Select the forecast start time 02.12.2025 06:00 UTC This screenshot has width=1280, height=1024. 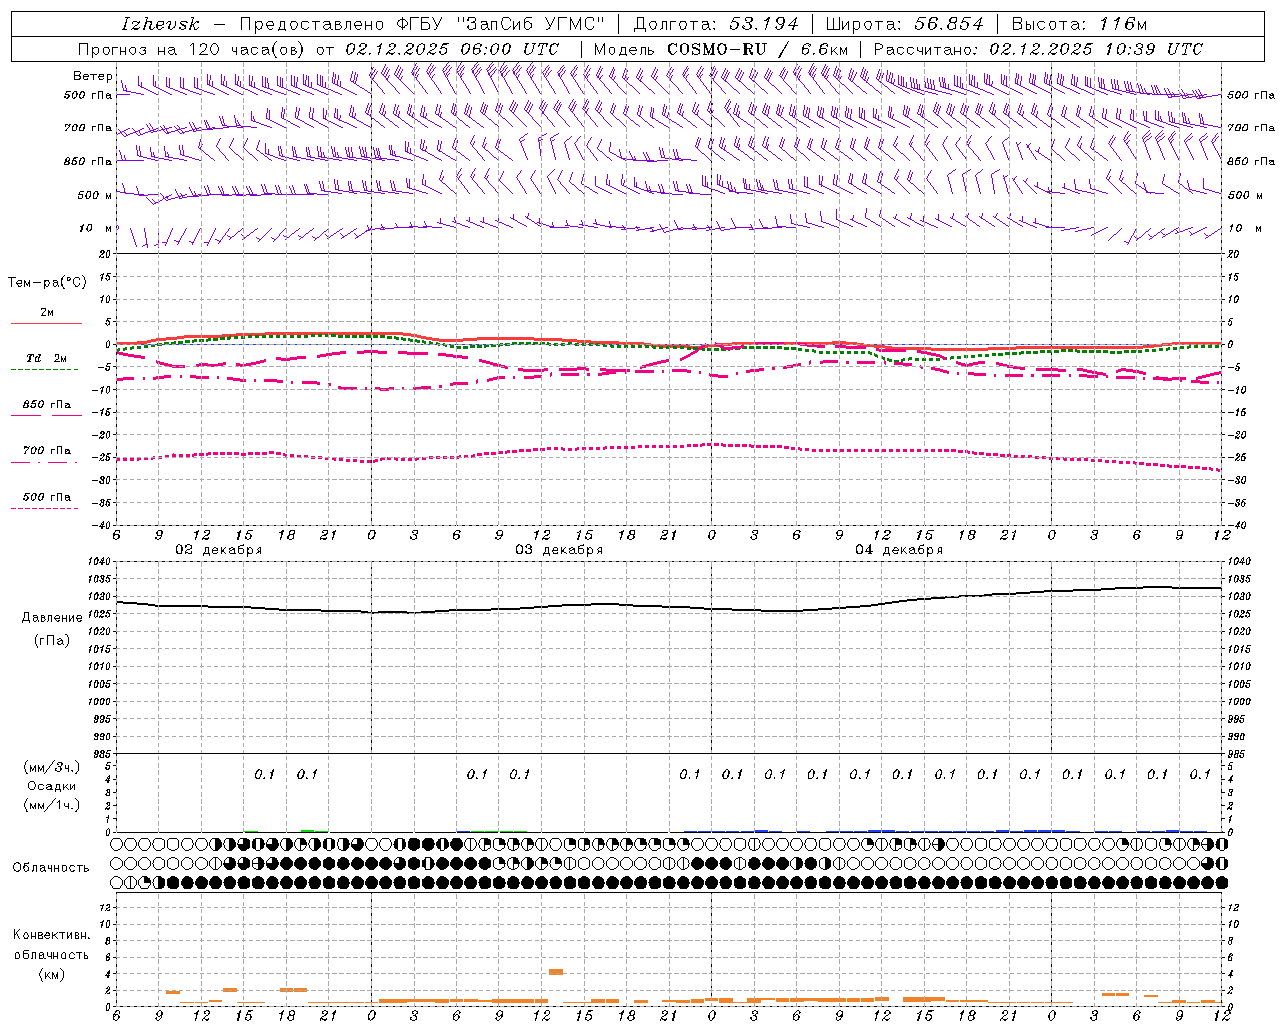[452, 49]
